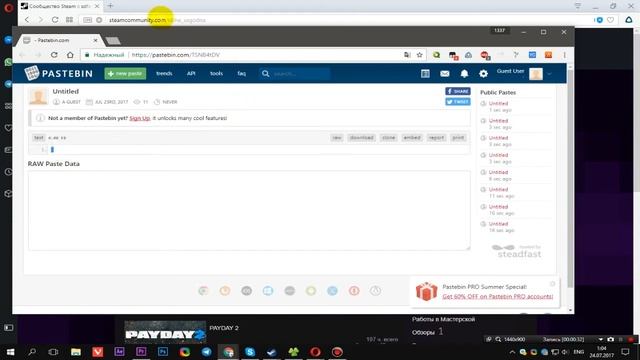640x360 pixels.
Task: Open Untitled public paste from 11 sec ago
Action: click(498, 190)
